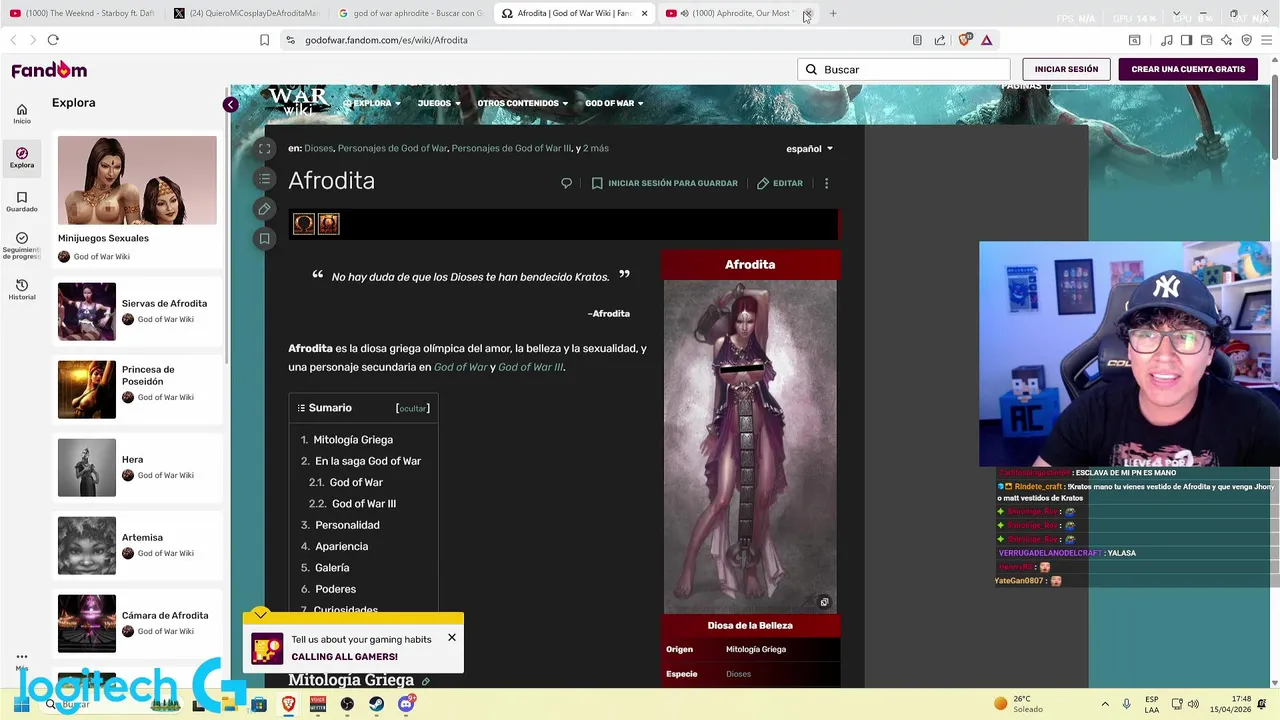This screenshot has width=1280, height=720.
Task: Open Steam from the taskbar
Action: (x=376, y=704)
